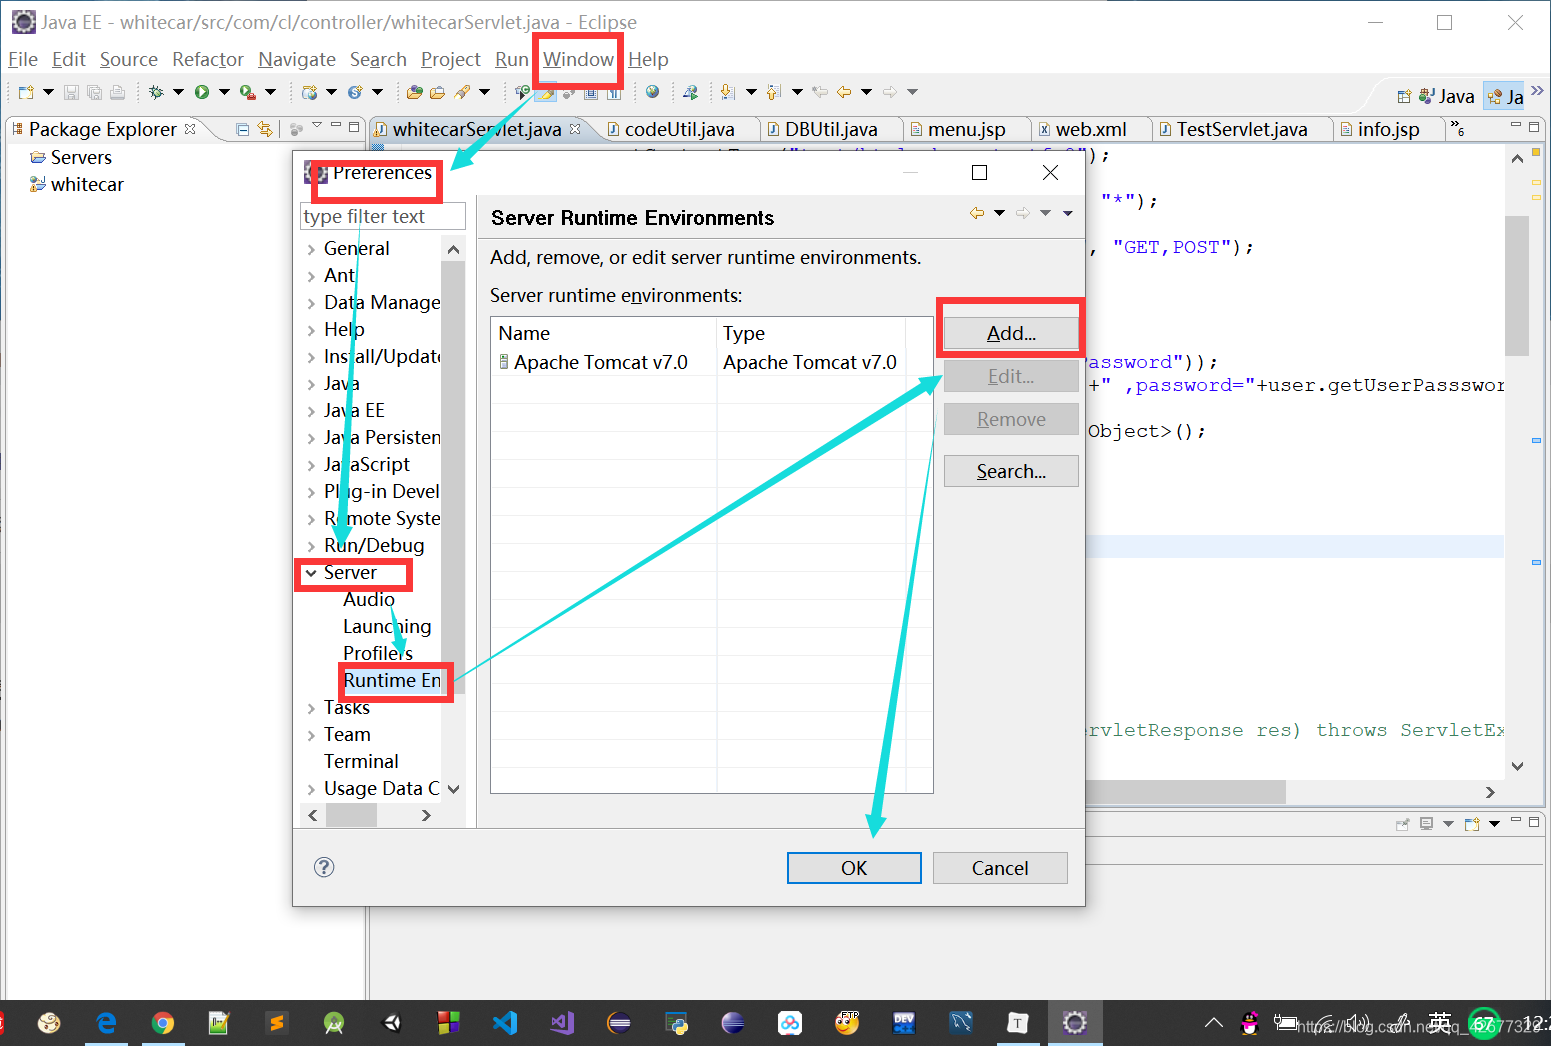Open Package Explorer view menu triangle
This screenshot has width=1551, height=1046.
[x=317, y=125]
